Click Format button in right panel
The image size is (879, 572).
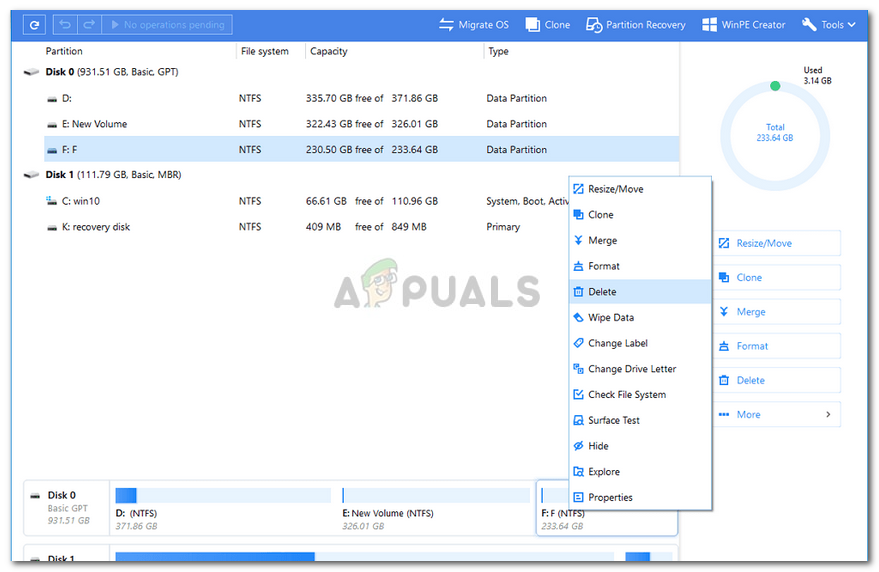click(777, 346)
